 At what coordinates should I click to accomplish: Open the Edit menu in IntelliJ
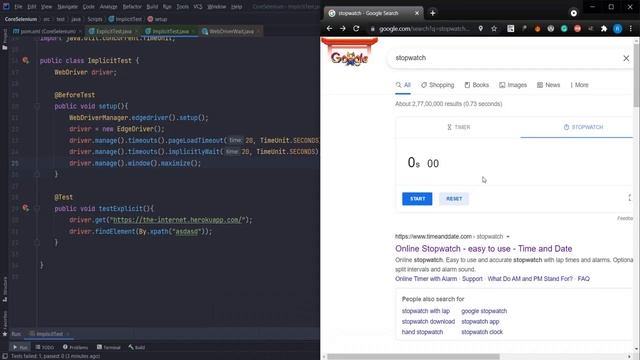32,7
